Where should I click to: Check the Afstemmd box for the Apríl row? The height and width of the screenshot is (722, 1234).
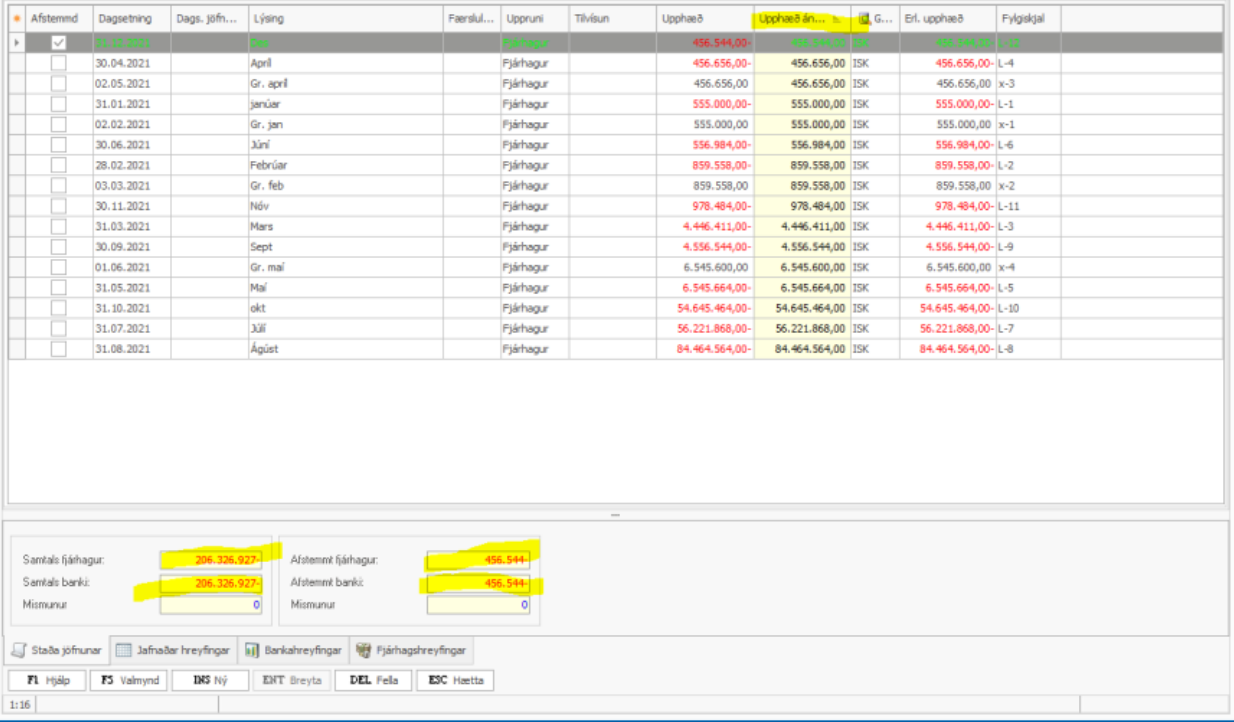[x=59, y=63]
